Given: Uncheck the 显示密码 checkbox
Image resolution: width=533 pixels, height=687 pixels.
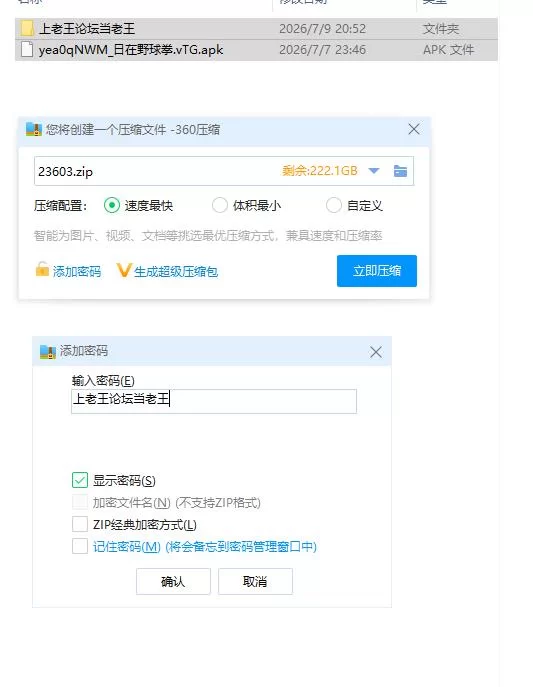Looking at the screenshot, I should point(80,480).
